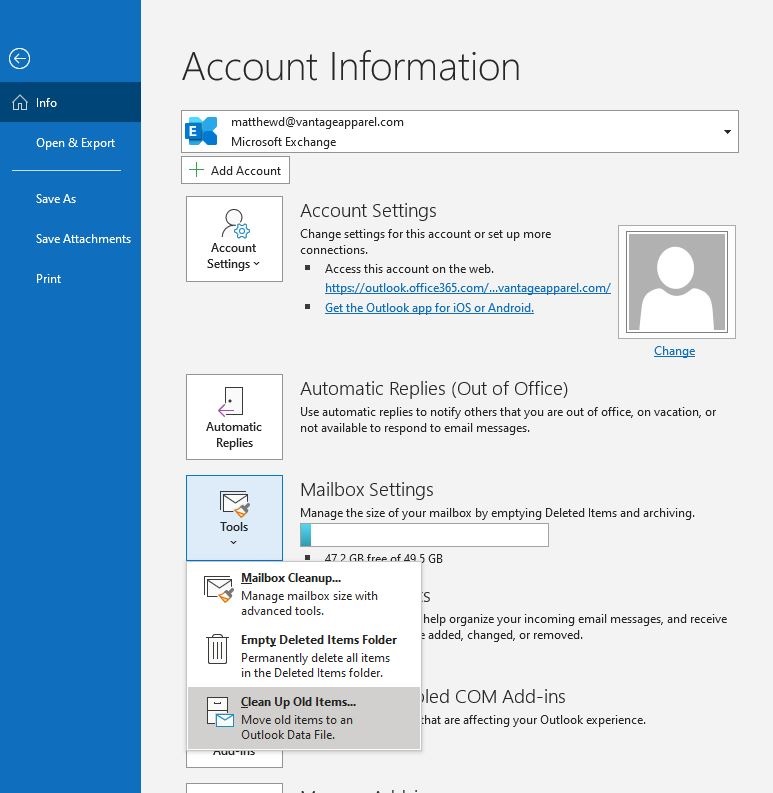Click the home icon beside Info
The height and width of the screenshot is (793, 773).
click(x=20, y=102)
